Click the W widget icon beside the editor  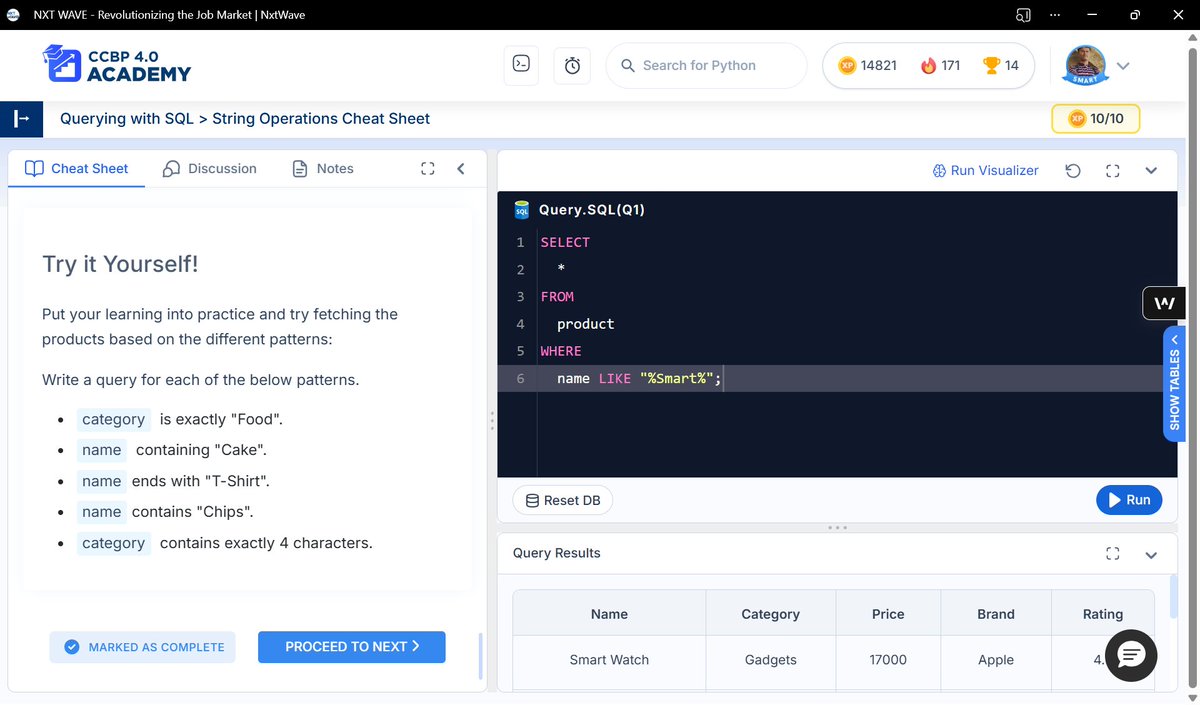(x=1164, y=303)
